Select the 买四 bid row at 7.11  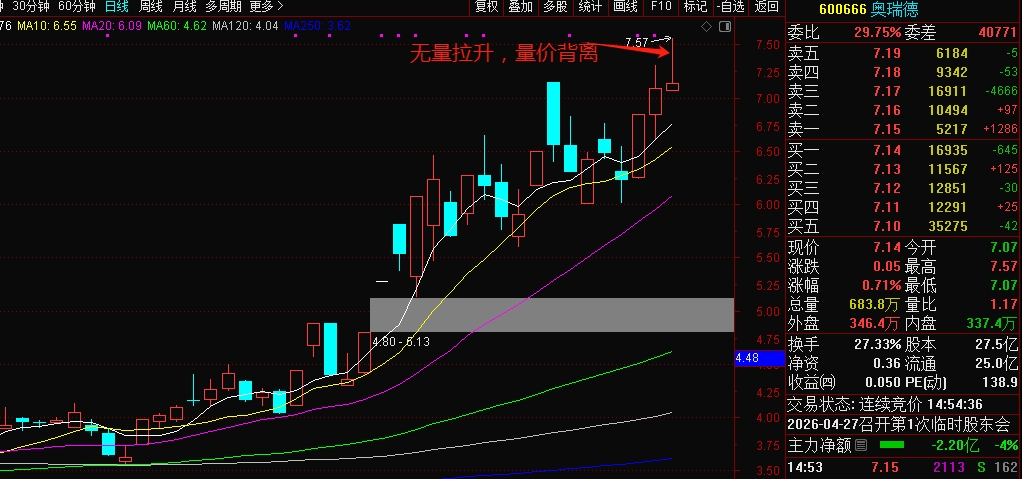tap(903, 208)
